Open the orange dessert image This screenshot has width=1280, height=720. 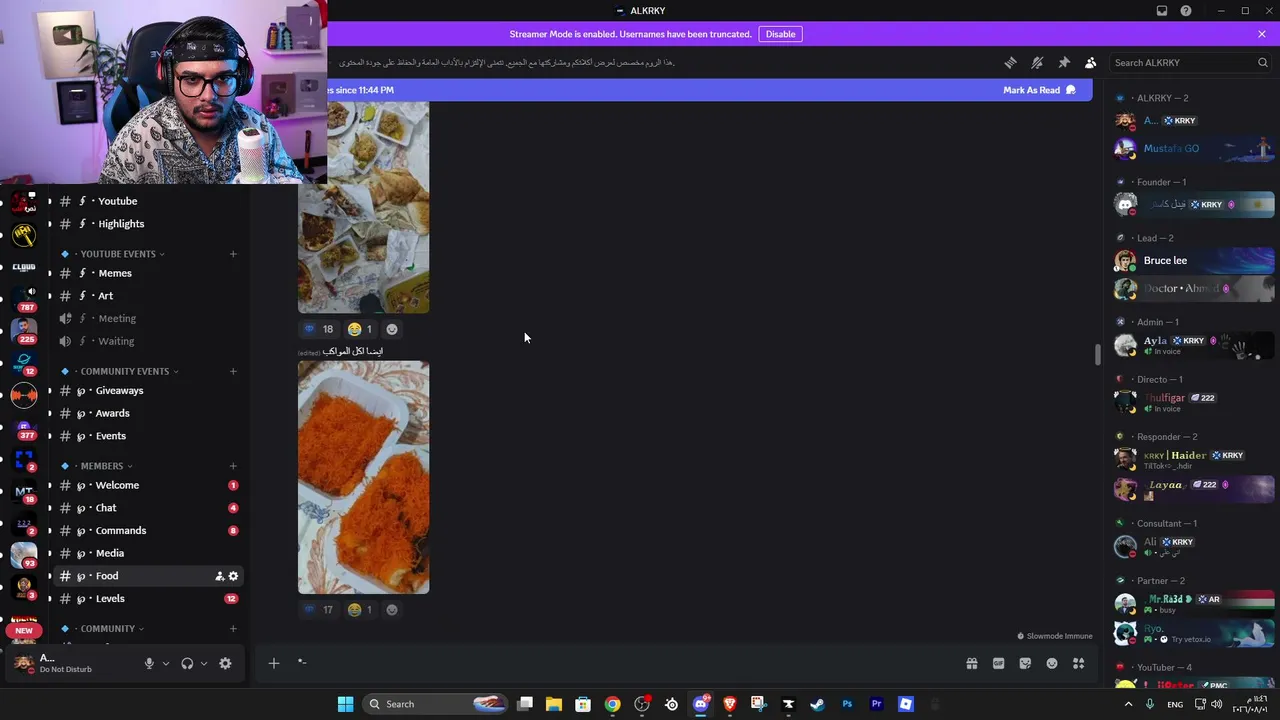coord(364,478)
